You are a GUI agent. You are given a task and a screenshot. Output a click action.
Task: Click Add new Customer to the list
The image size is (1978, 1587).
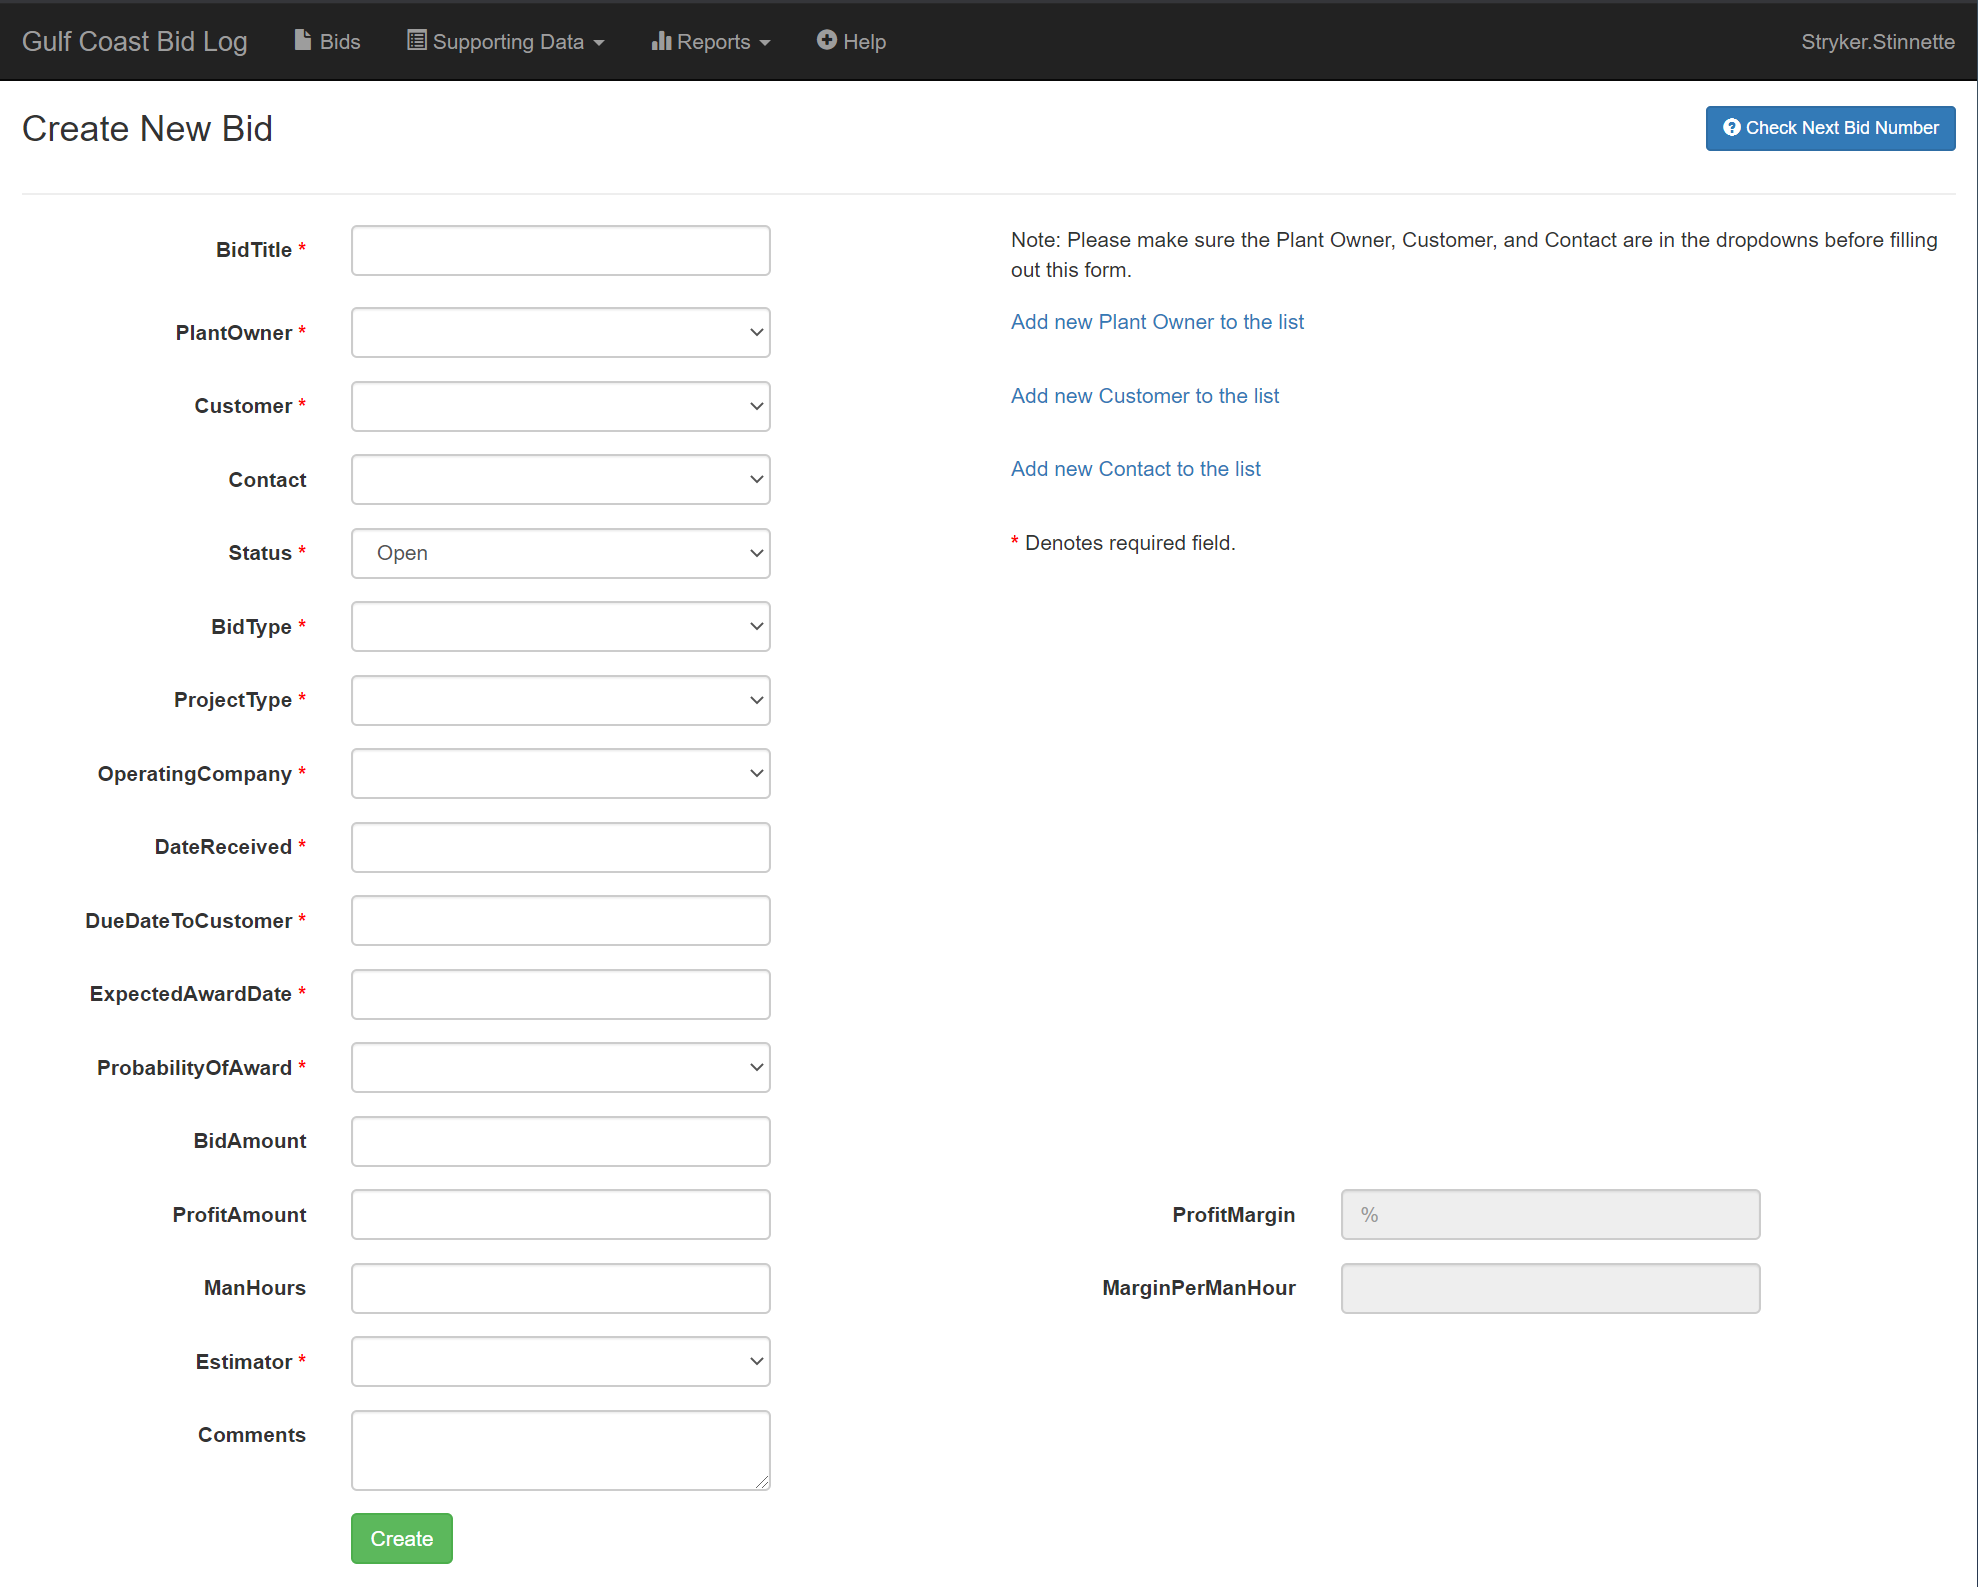point(1144,394)
